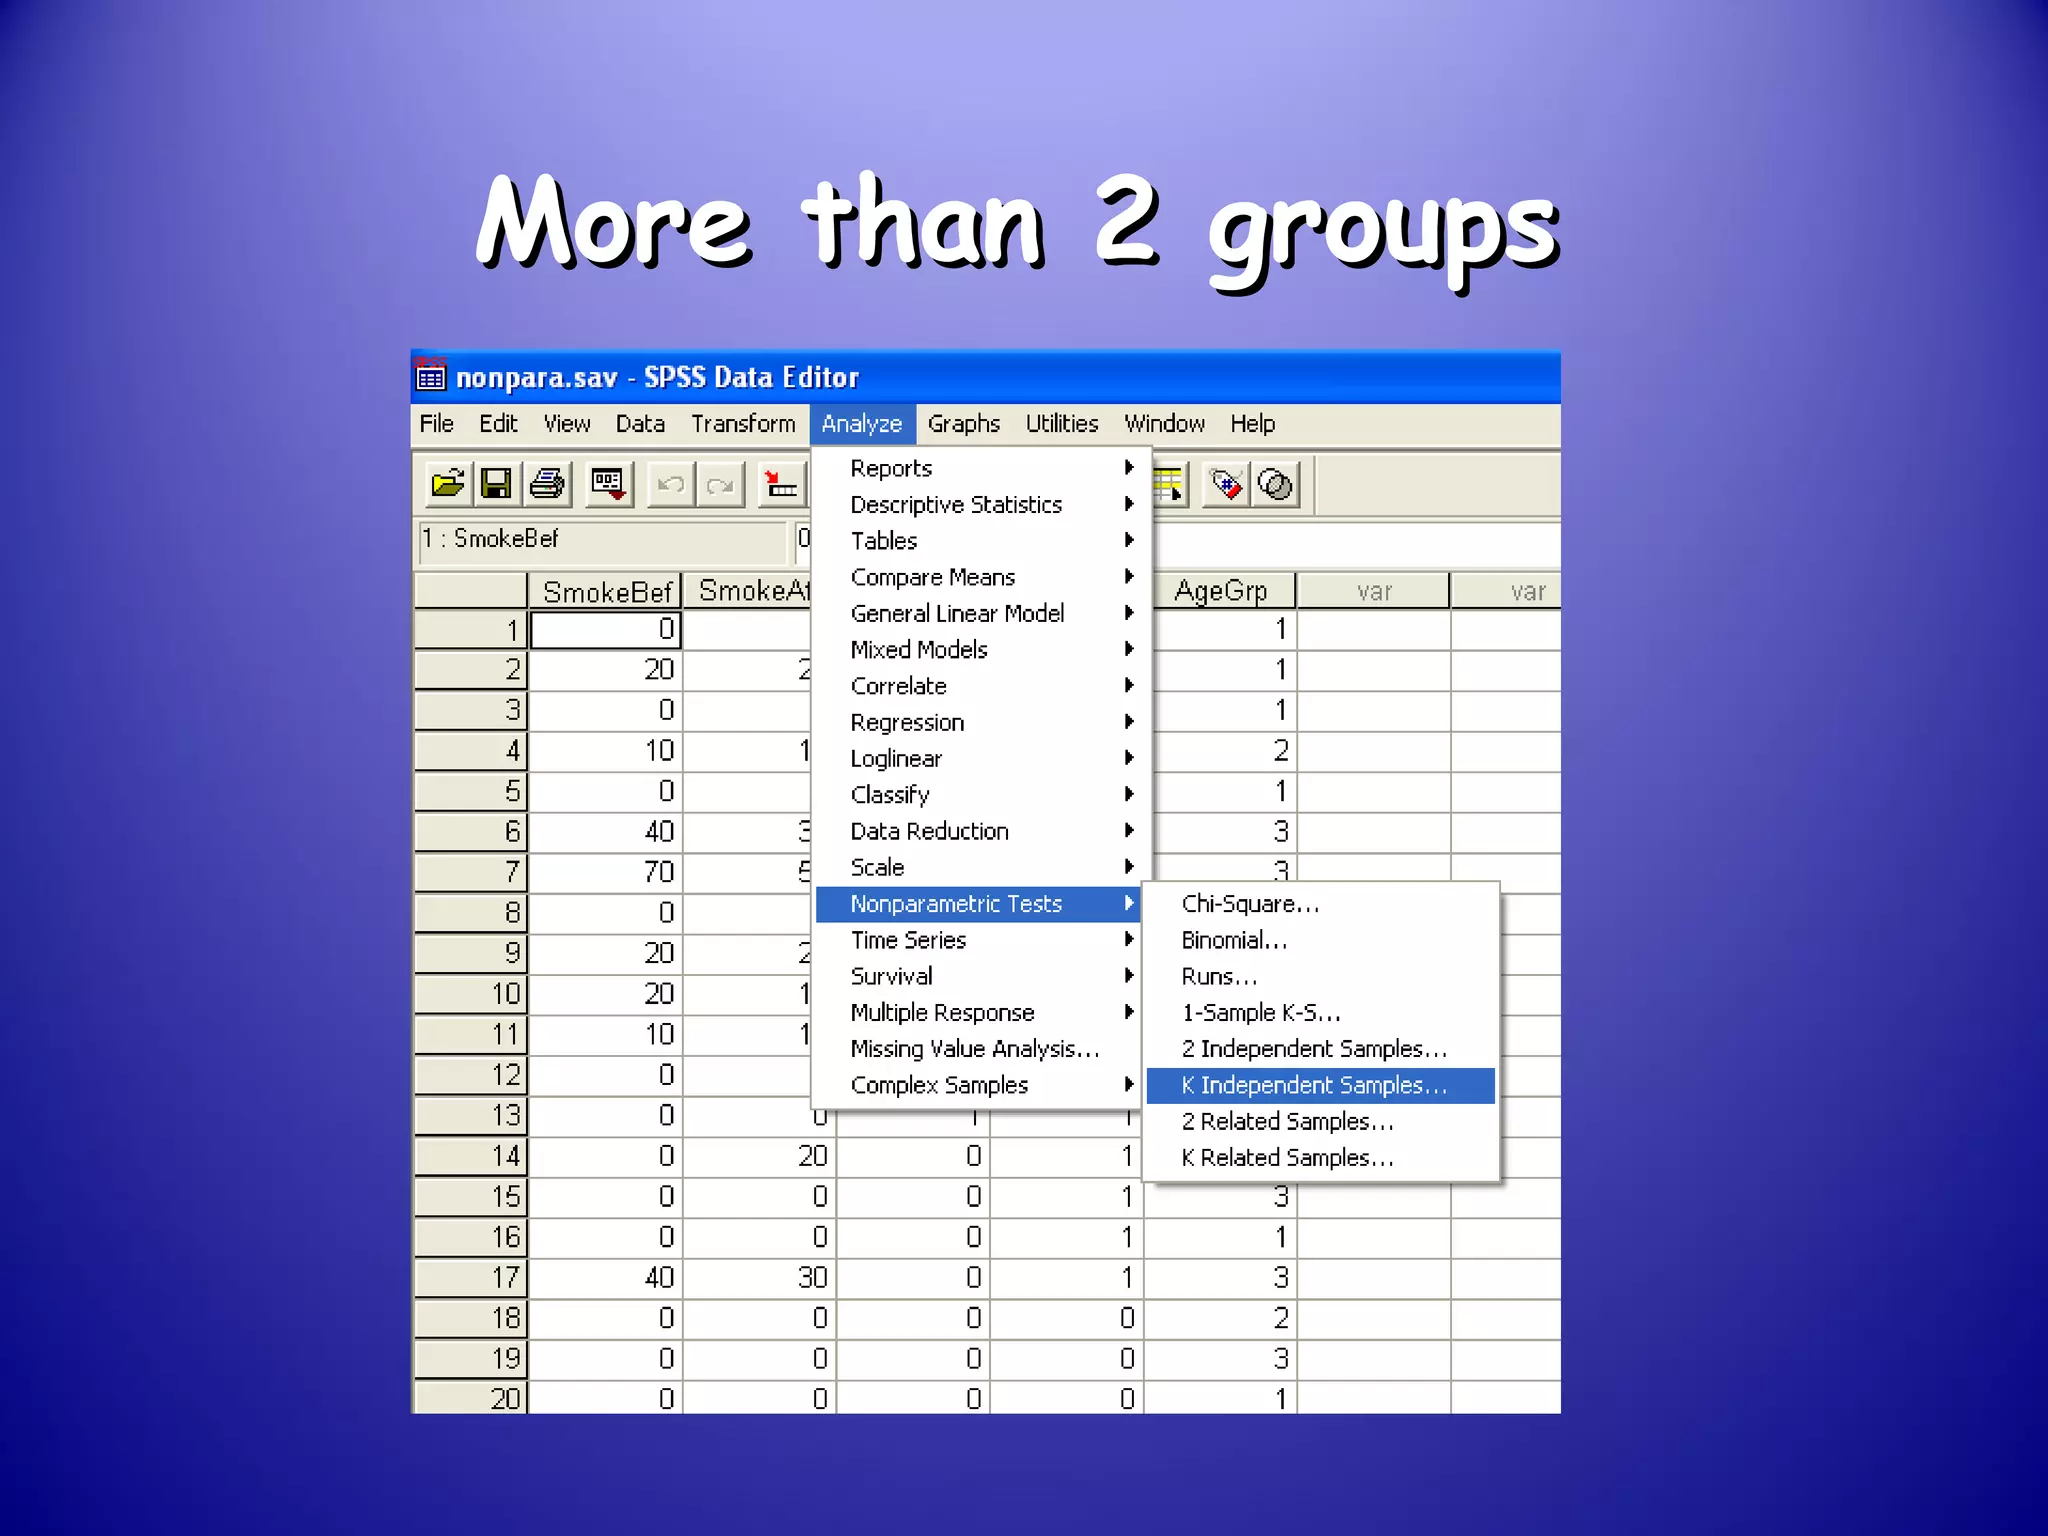Viewport: 2048px width, 1536px height.
Task: Expand the Tables submenu
Action: point(981,541)
